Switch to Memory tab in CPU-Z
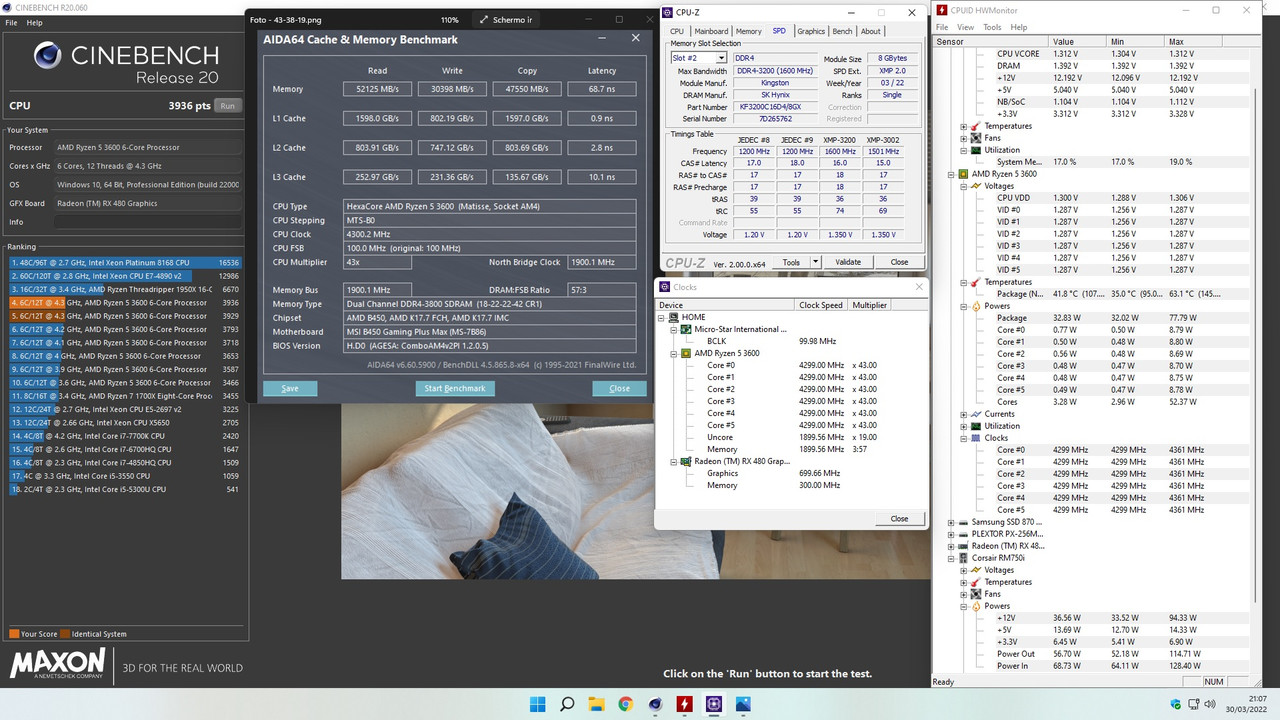Screen dimensions: 1280x720 (x=748, y=31)
